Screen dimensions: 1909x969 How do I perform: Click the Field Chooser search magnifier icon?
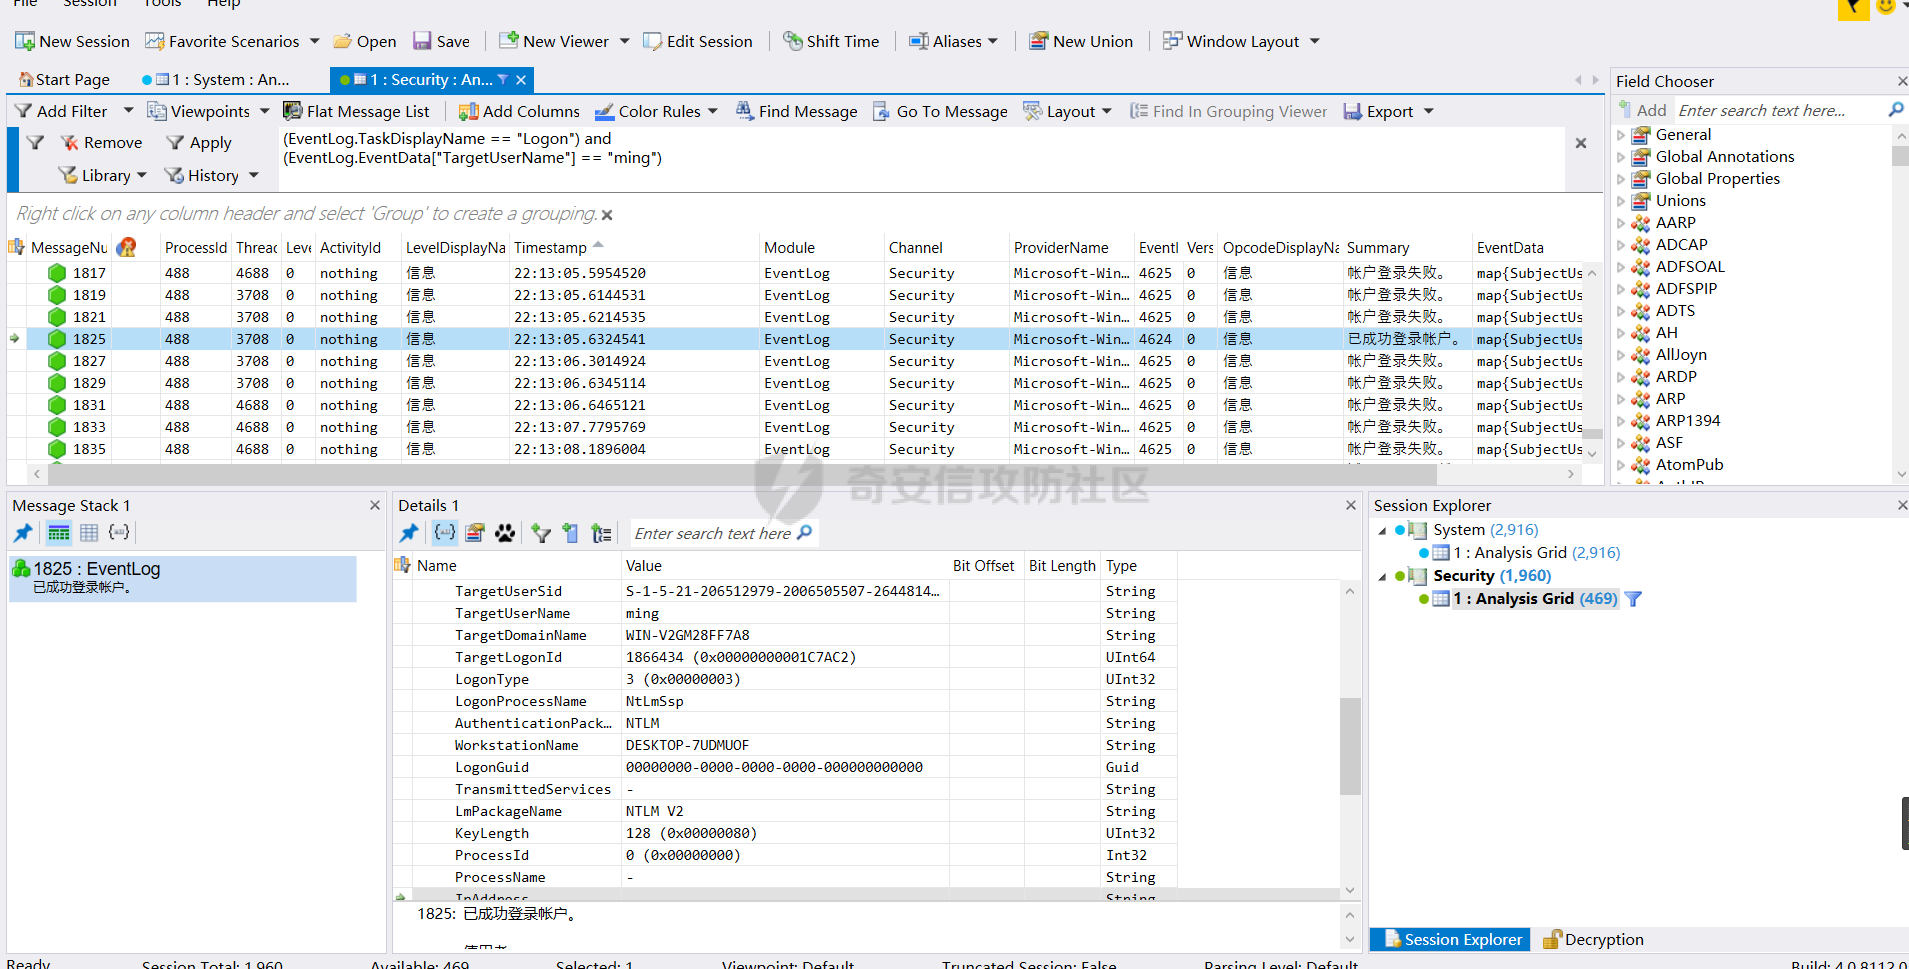click(1896, 110)
